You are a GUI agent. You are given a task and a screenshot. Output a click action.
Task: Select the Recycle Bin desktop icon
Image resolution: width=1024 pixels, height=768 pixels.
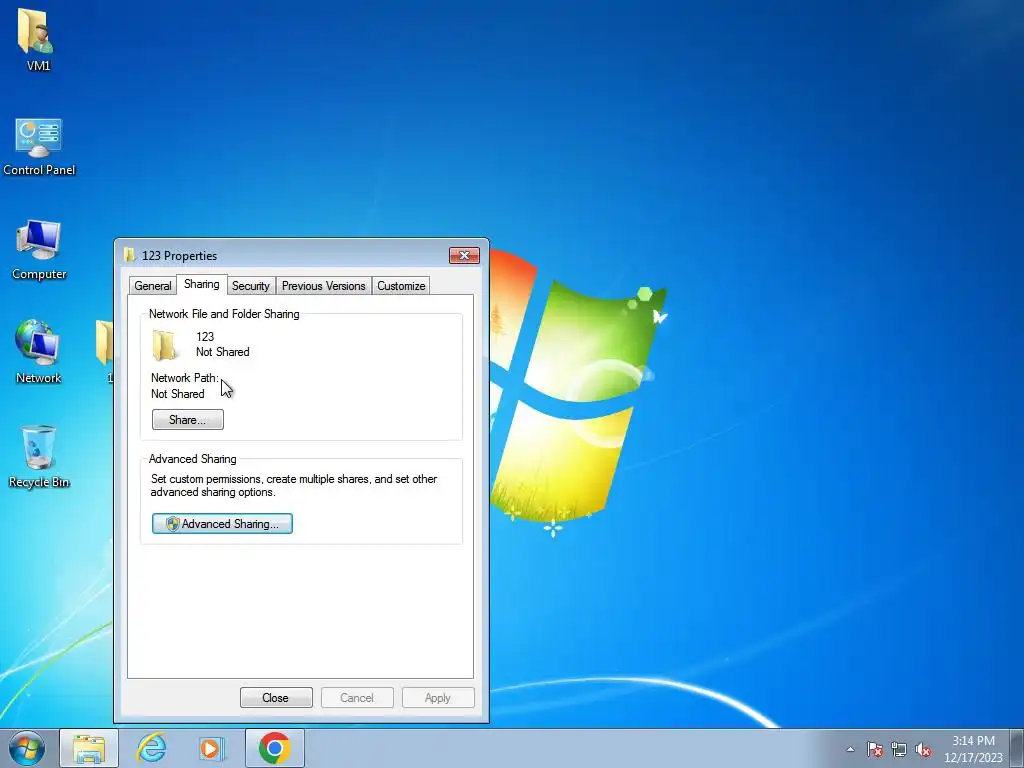pos(39,456)
